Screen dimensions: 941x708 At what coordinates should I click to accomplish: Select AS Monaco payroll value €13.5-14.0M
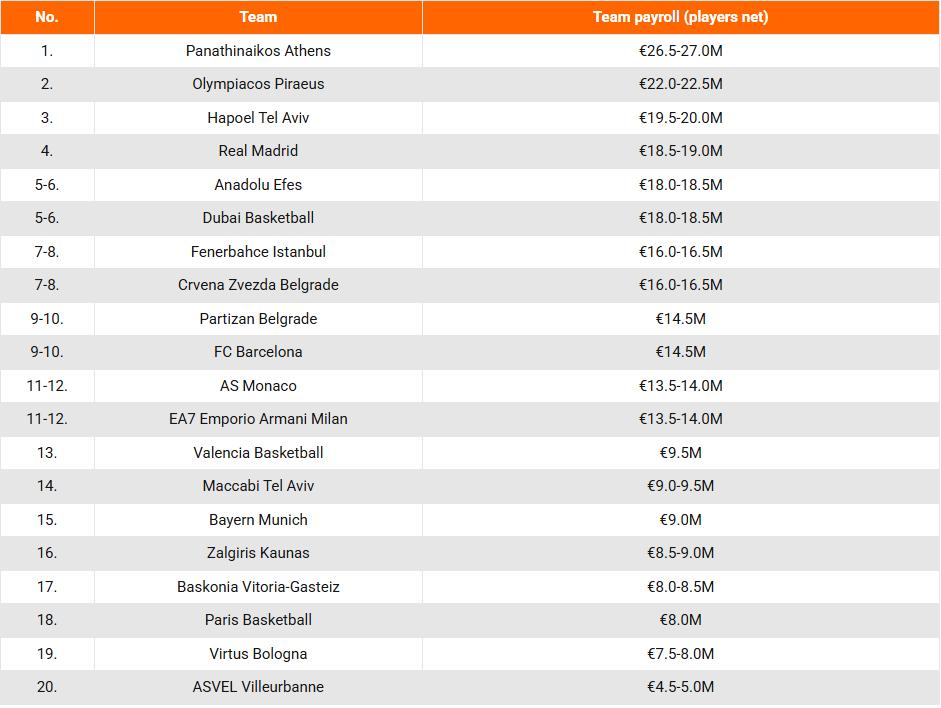click(680, 386)
